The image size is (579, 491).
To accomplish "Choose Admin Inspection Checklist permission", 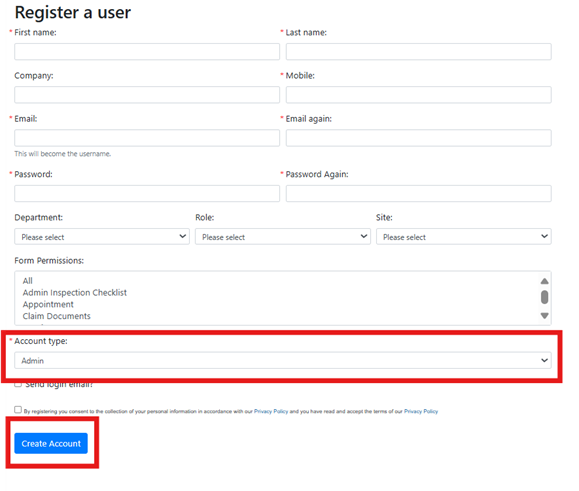I will [x=75, y=293].
